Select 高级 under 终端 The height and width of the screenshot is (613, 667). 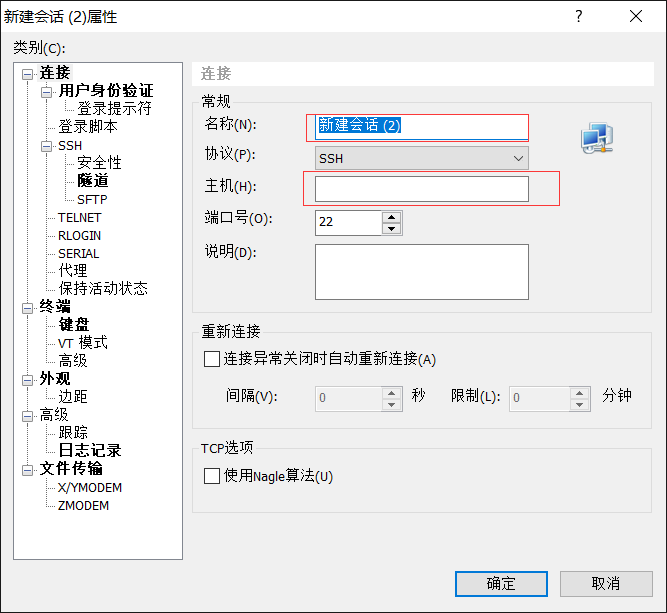point(73,361)
